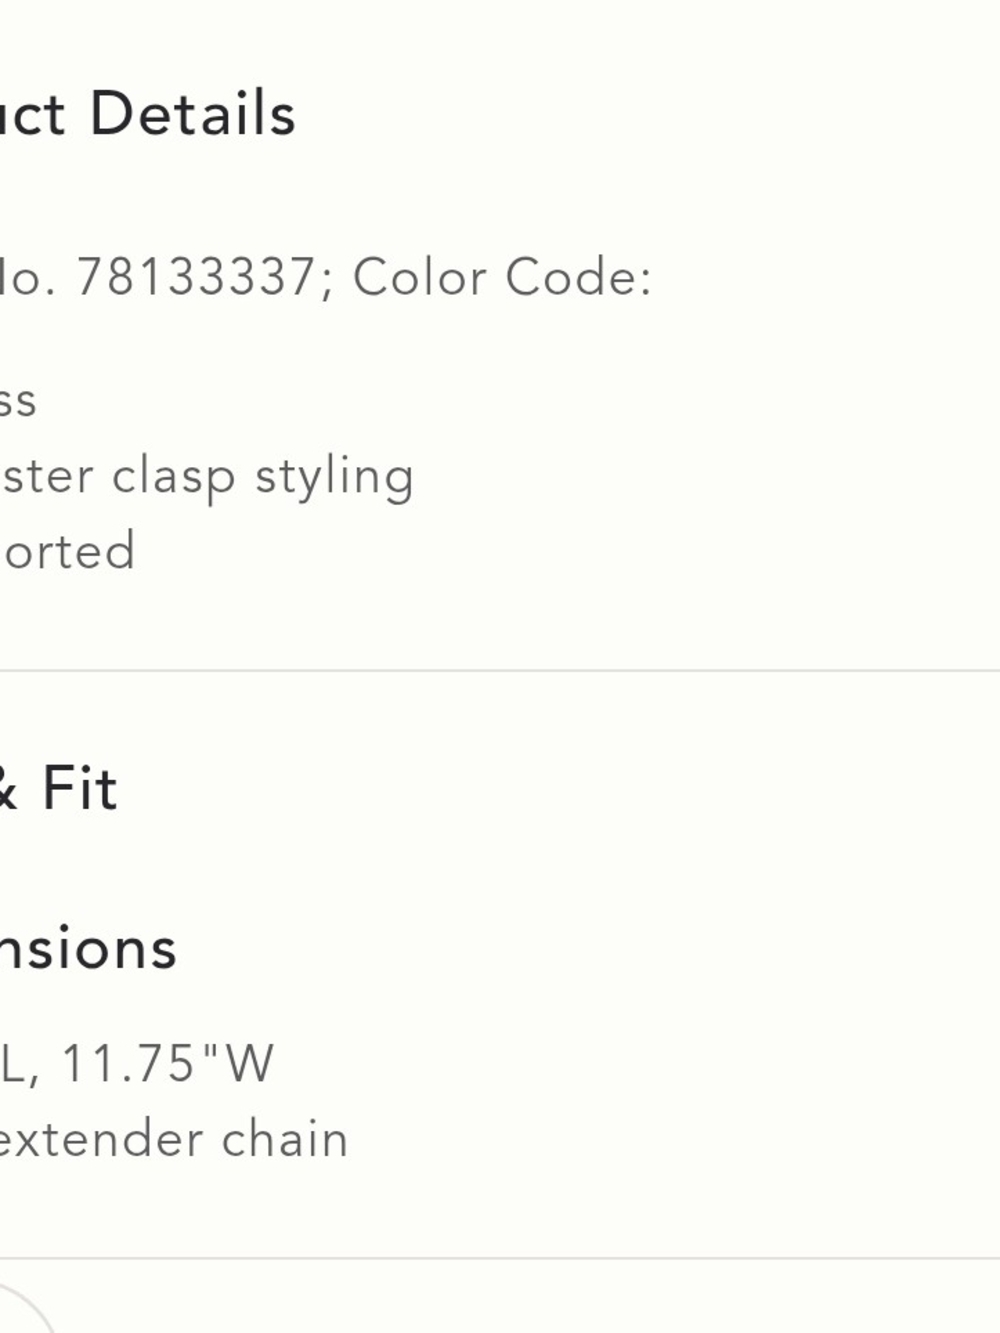Click the length 'L,' measurement text
This screenshot has width=1000, height=1333.
pyautogui.click(x=20, y=1064)
